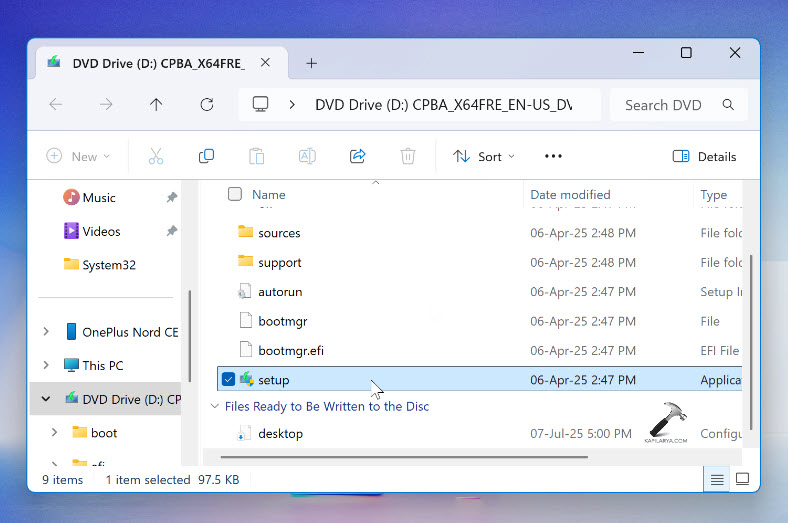Toggle the Details pane button

coord(704,156)
